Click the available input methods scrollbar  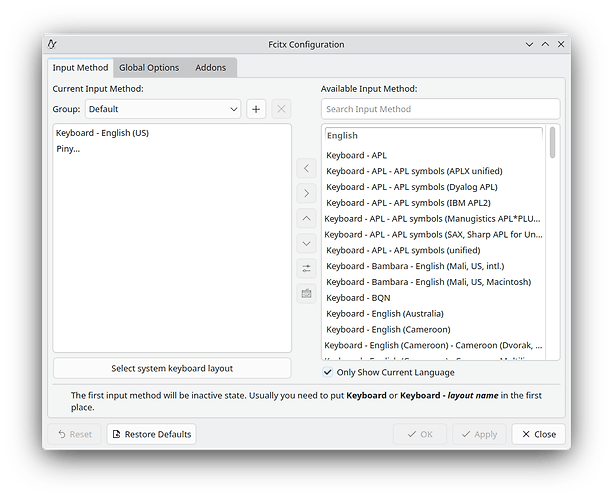(552, 143)
